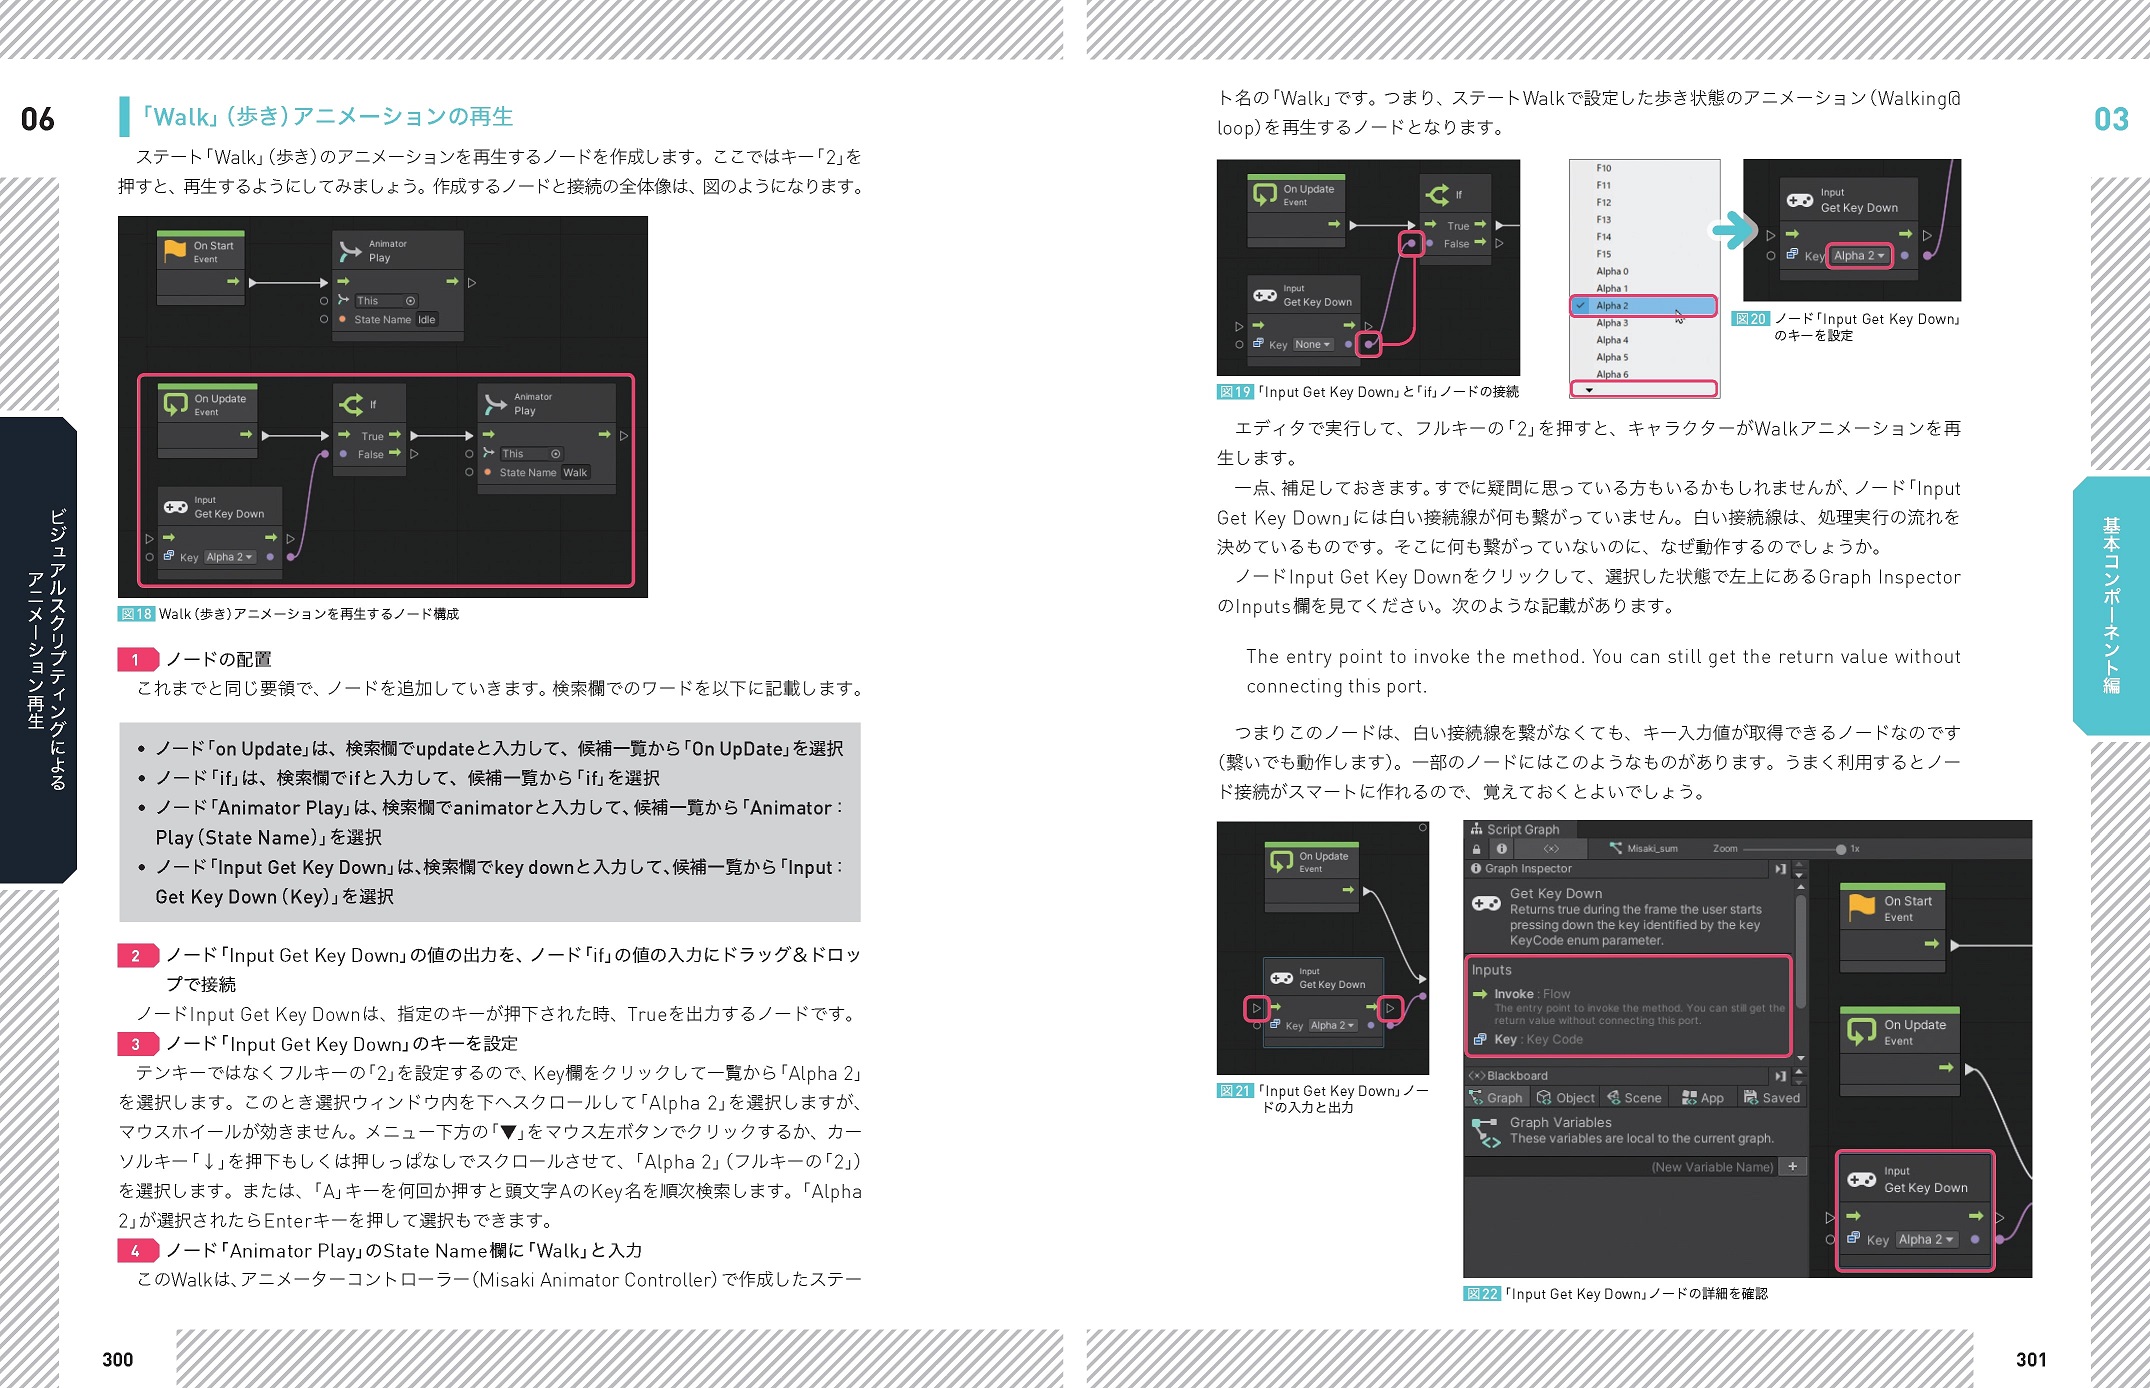Open Alpha 2 key dropdown in Script Graph
This screenshot has width=2150, height=1388.
pyautogui.click(x=1925, y=1239)
